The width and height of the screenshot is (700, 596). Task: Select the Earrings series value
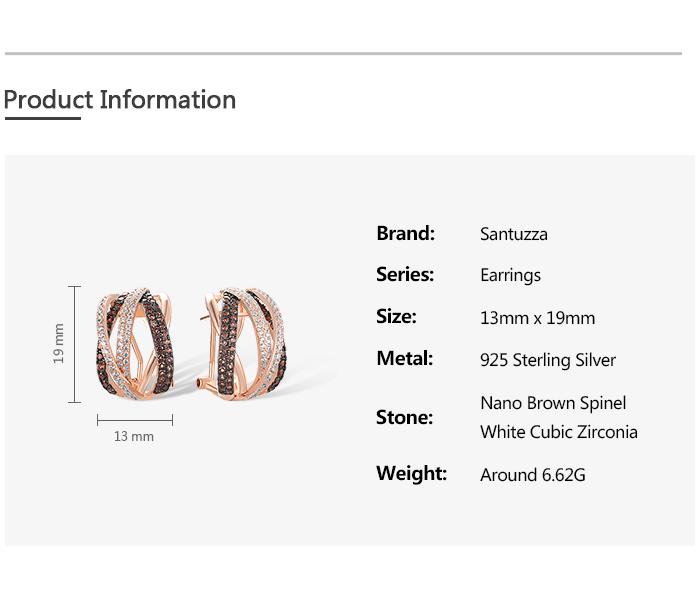tap(510, 276)
